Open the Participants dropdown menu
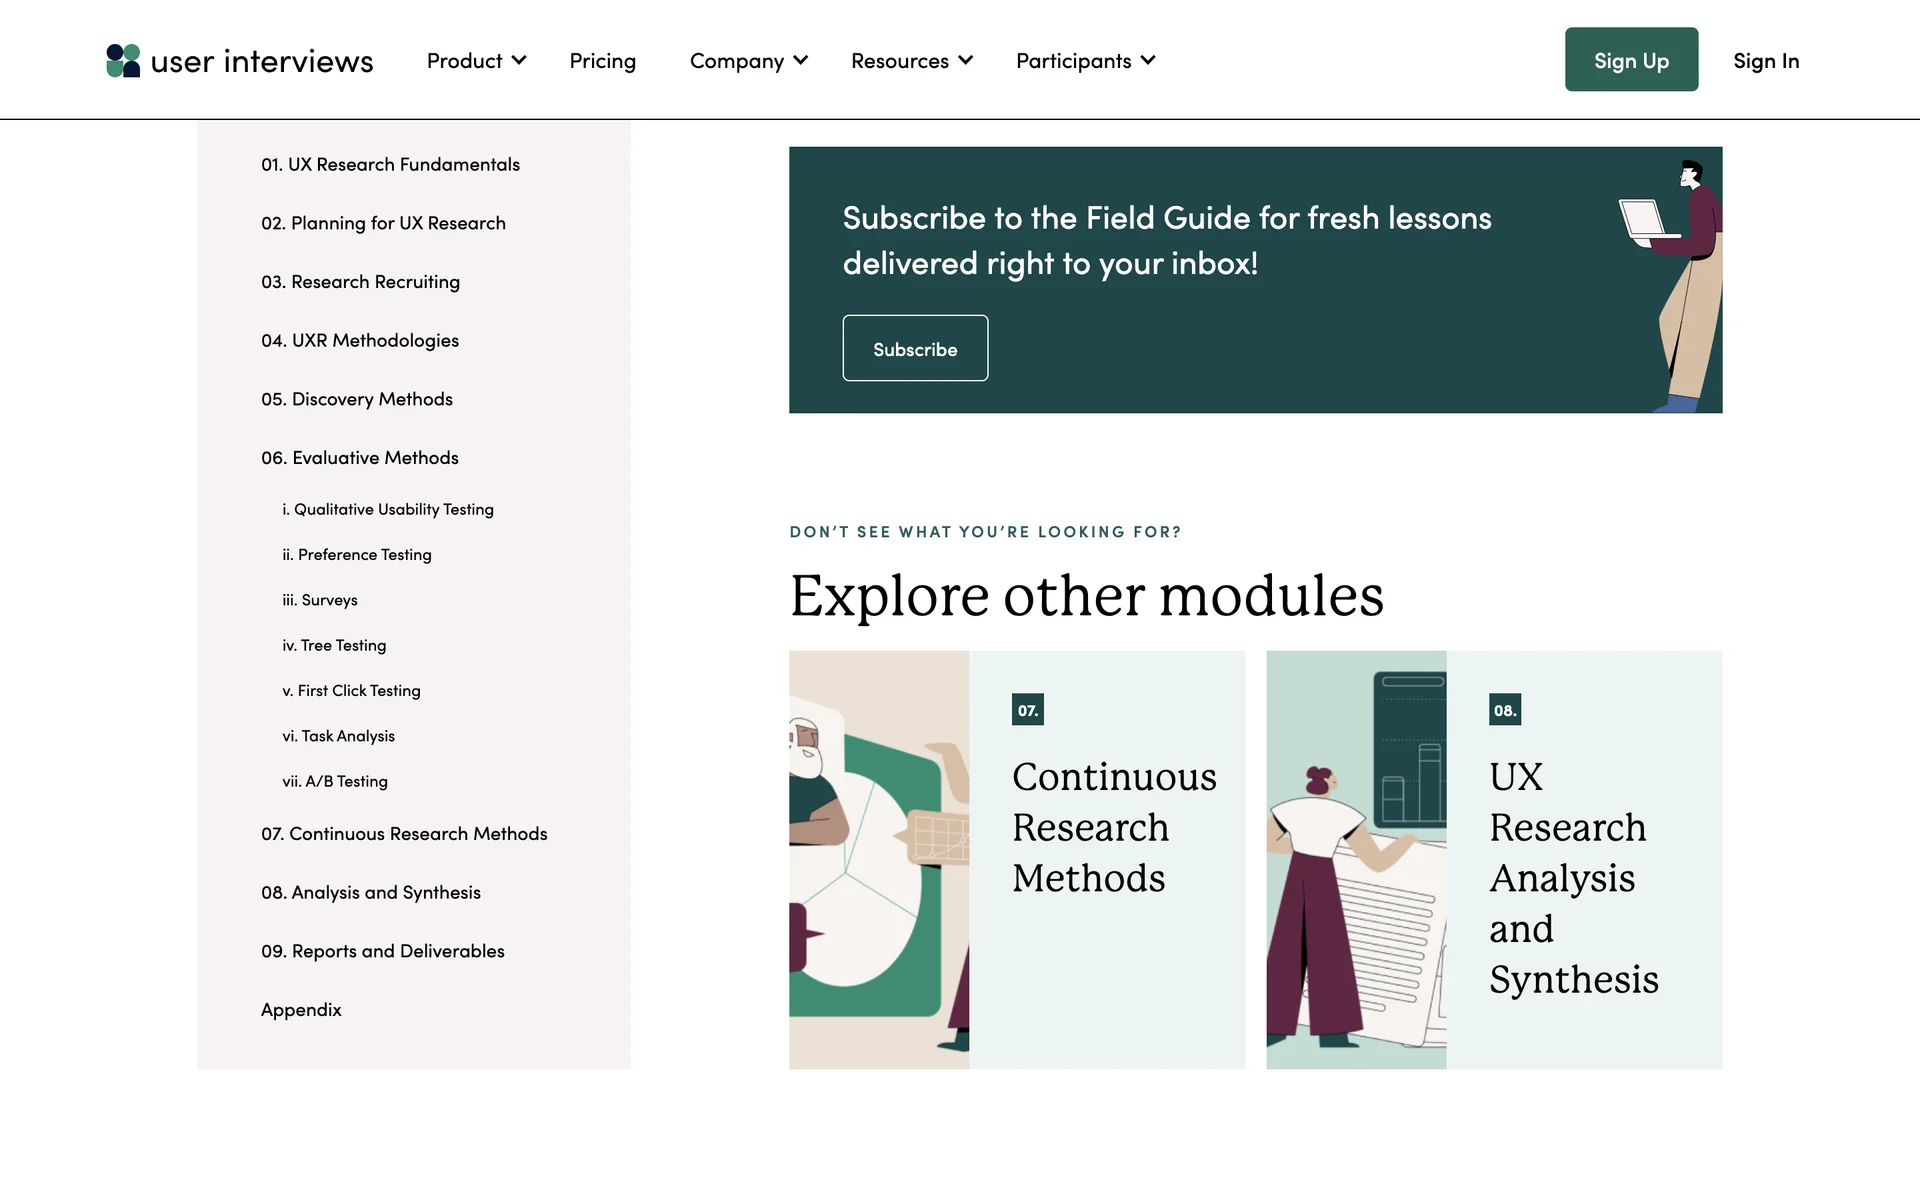Screen dimensions: 1920x1200 (1085, 61)
